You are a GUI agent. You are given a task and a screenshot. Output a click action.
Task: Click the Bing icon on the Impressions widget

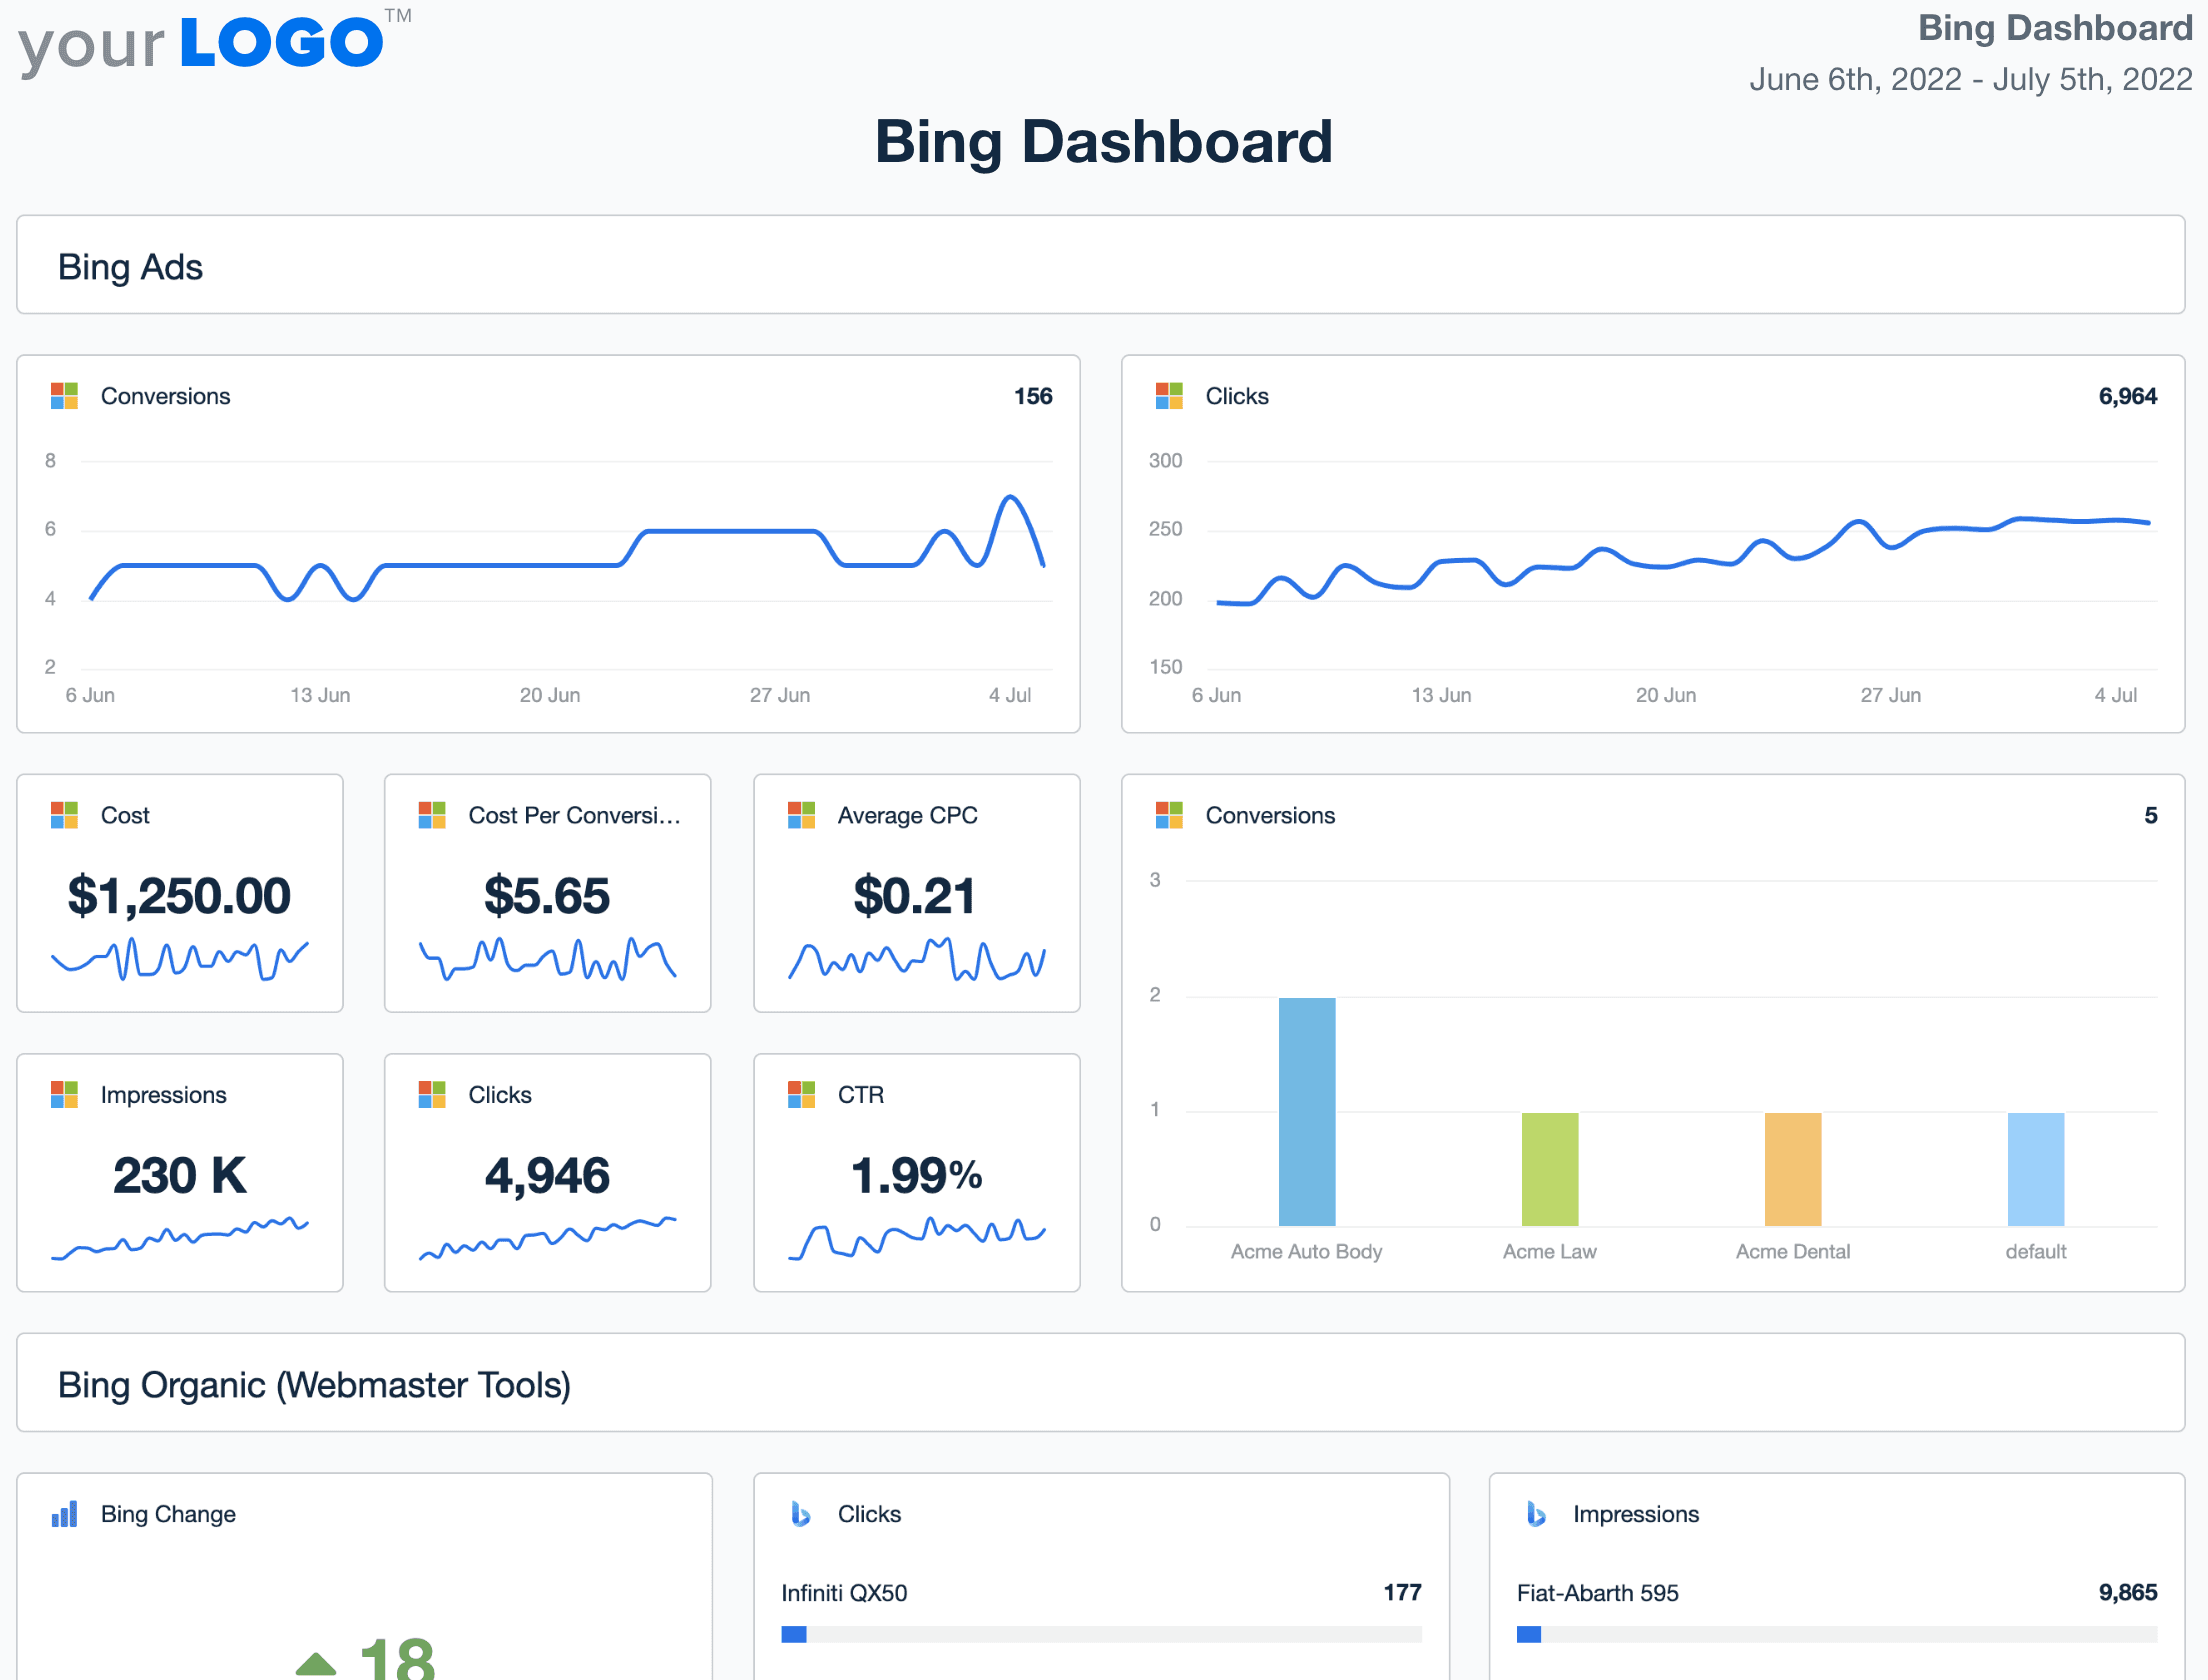[1536, 1514]
